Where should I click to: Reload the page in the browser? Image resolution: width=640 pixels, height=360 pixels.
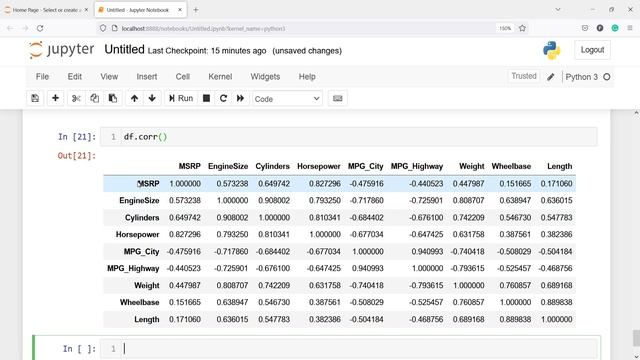(x=40, y=28)
